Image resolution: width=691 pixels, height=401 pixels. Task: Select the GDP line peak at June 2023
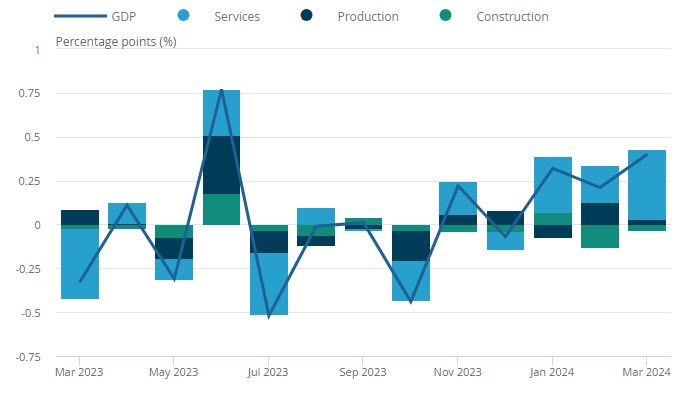click(221, 91)
